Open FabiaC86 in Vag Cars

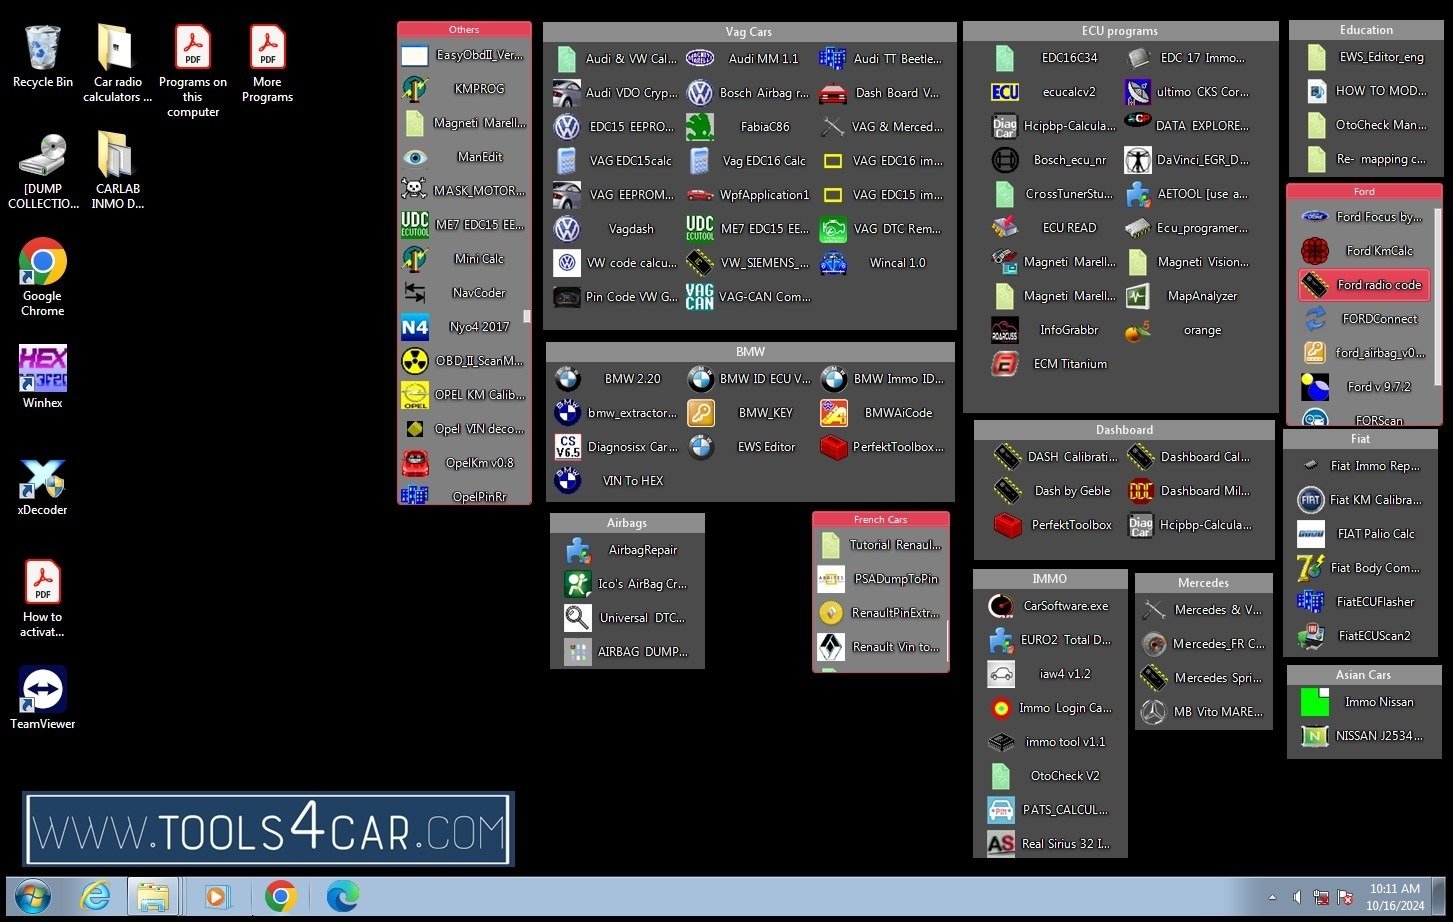point(748,127)
